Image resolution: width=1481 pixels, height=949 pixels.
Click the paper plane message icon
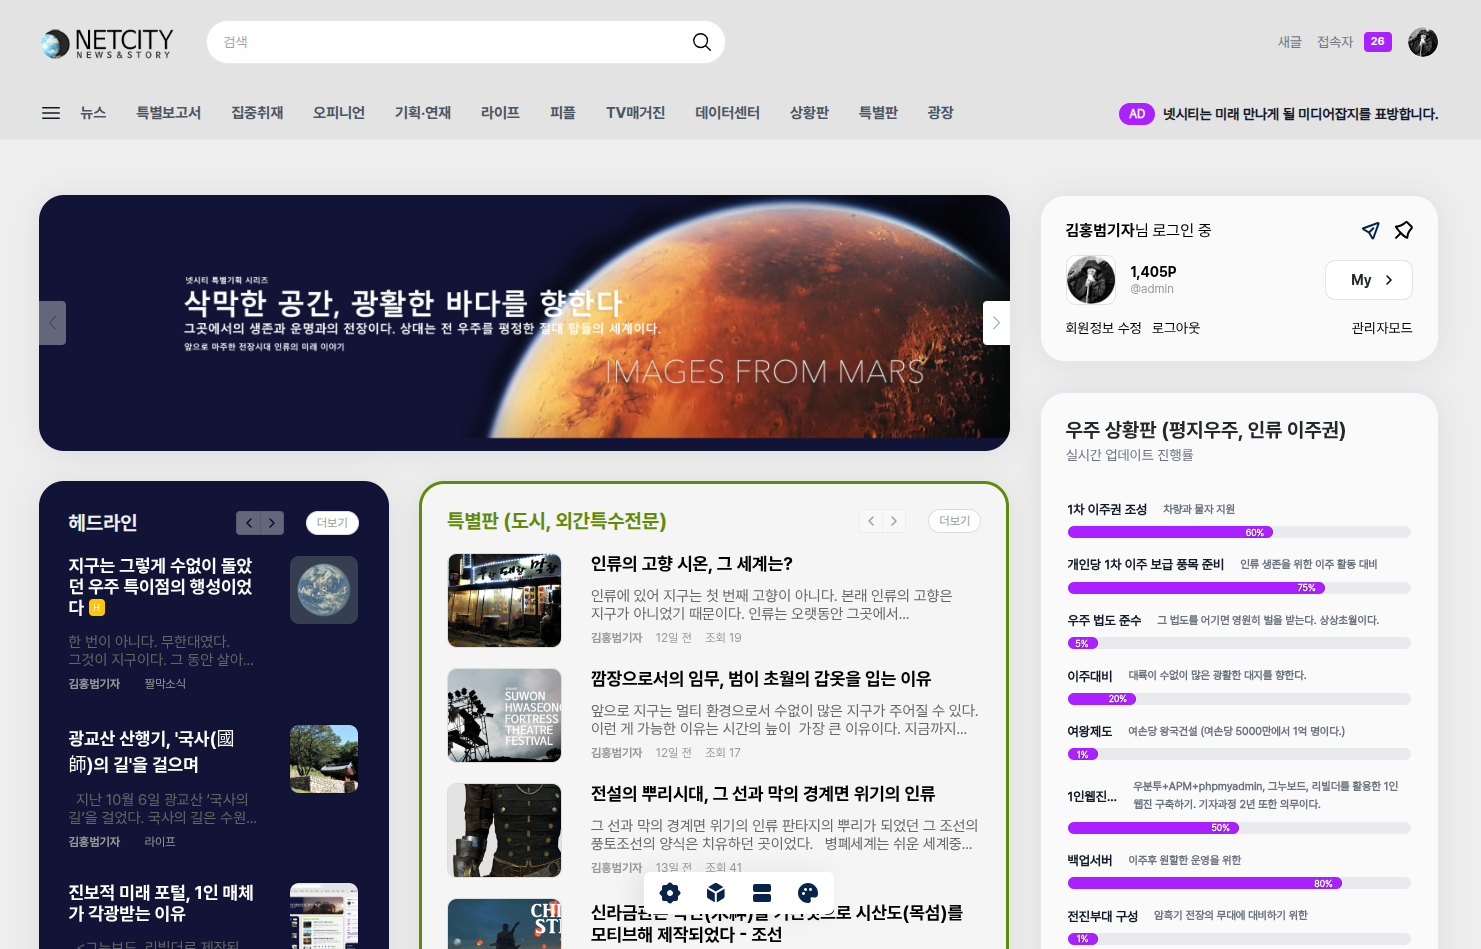click(x=1370, y=231)
